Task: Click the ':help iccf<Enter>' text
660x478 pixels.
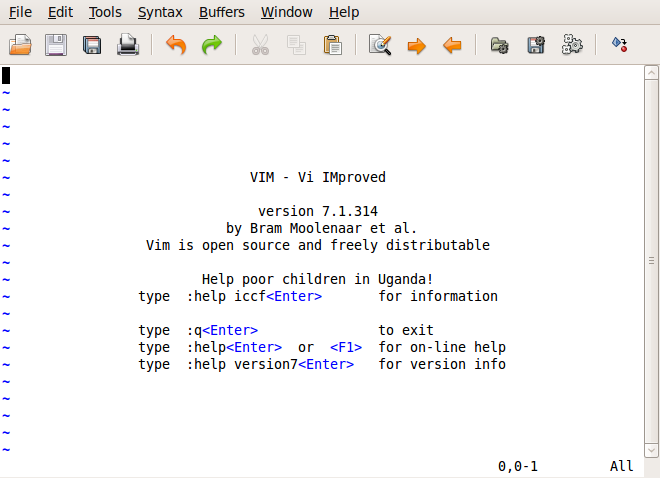Action: (x=254, y=296)
